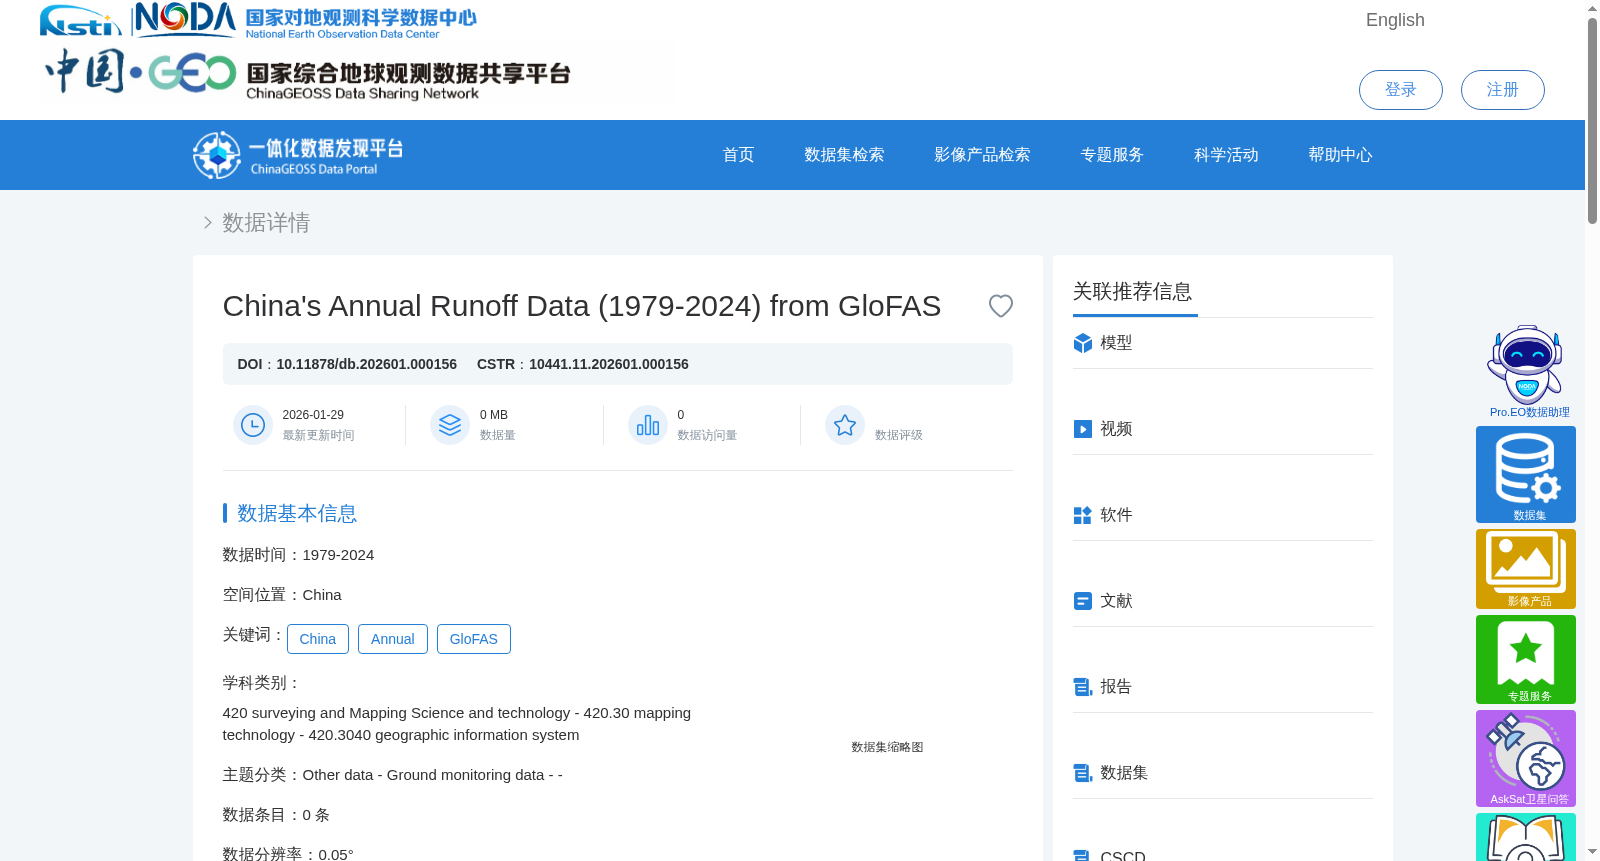Viewport: 1600px width, 861px height.
Task: Open the AskSat卫星问答 satellite tile
Action: click(x=1526, y=758)
